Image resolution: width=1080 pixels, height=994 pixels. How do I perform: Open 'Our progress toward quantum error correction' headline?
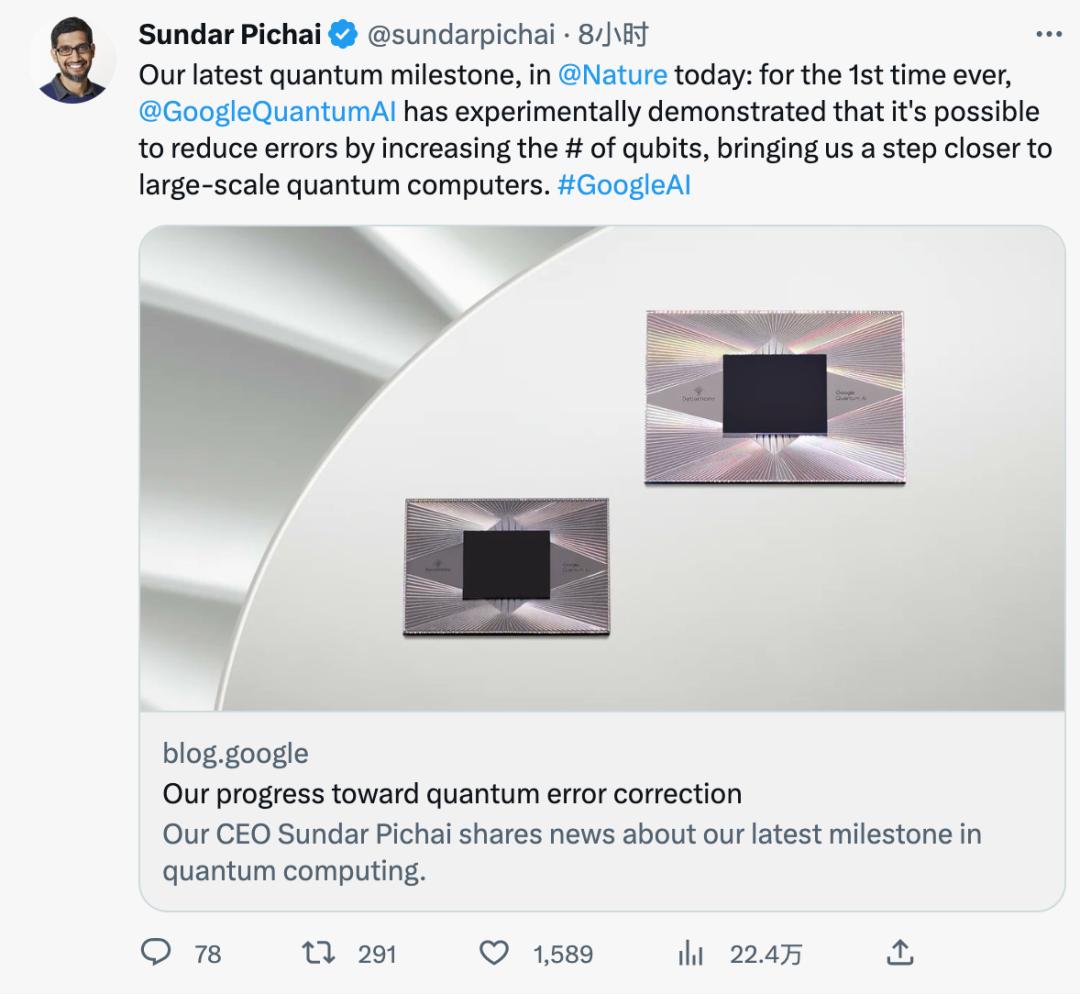(x=452, y=794)
